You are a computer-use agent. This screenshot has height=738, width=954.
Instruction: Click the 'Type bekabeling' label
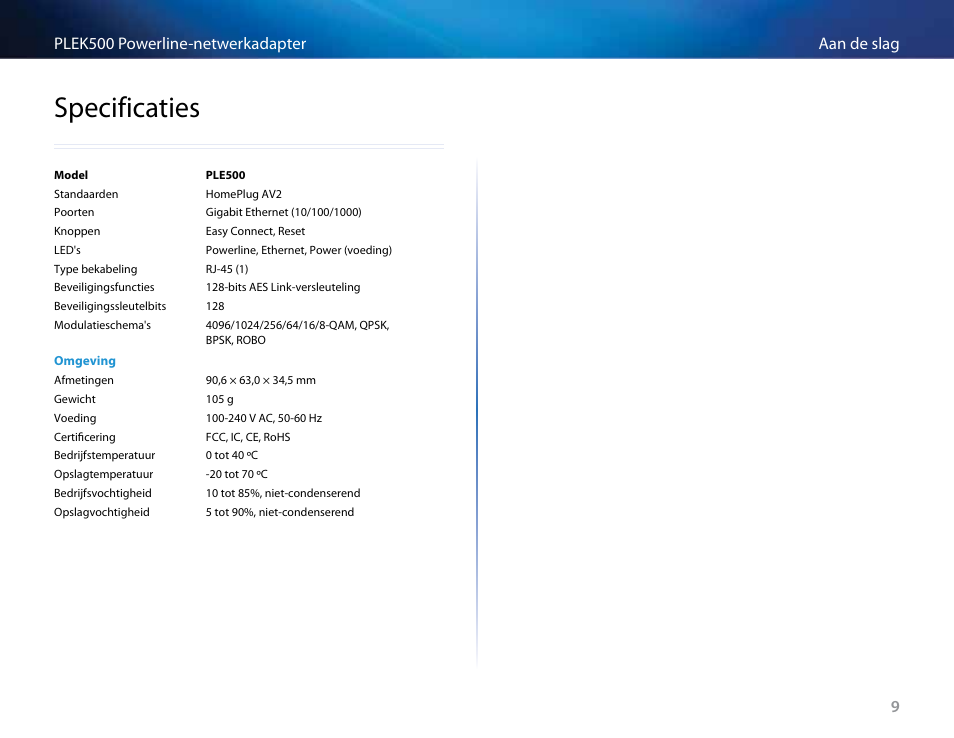[x=96, y=269]
